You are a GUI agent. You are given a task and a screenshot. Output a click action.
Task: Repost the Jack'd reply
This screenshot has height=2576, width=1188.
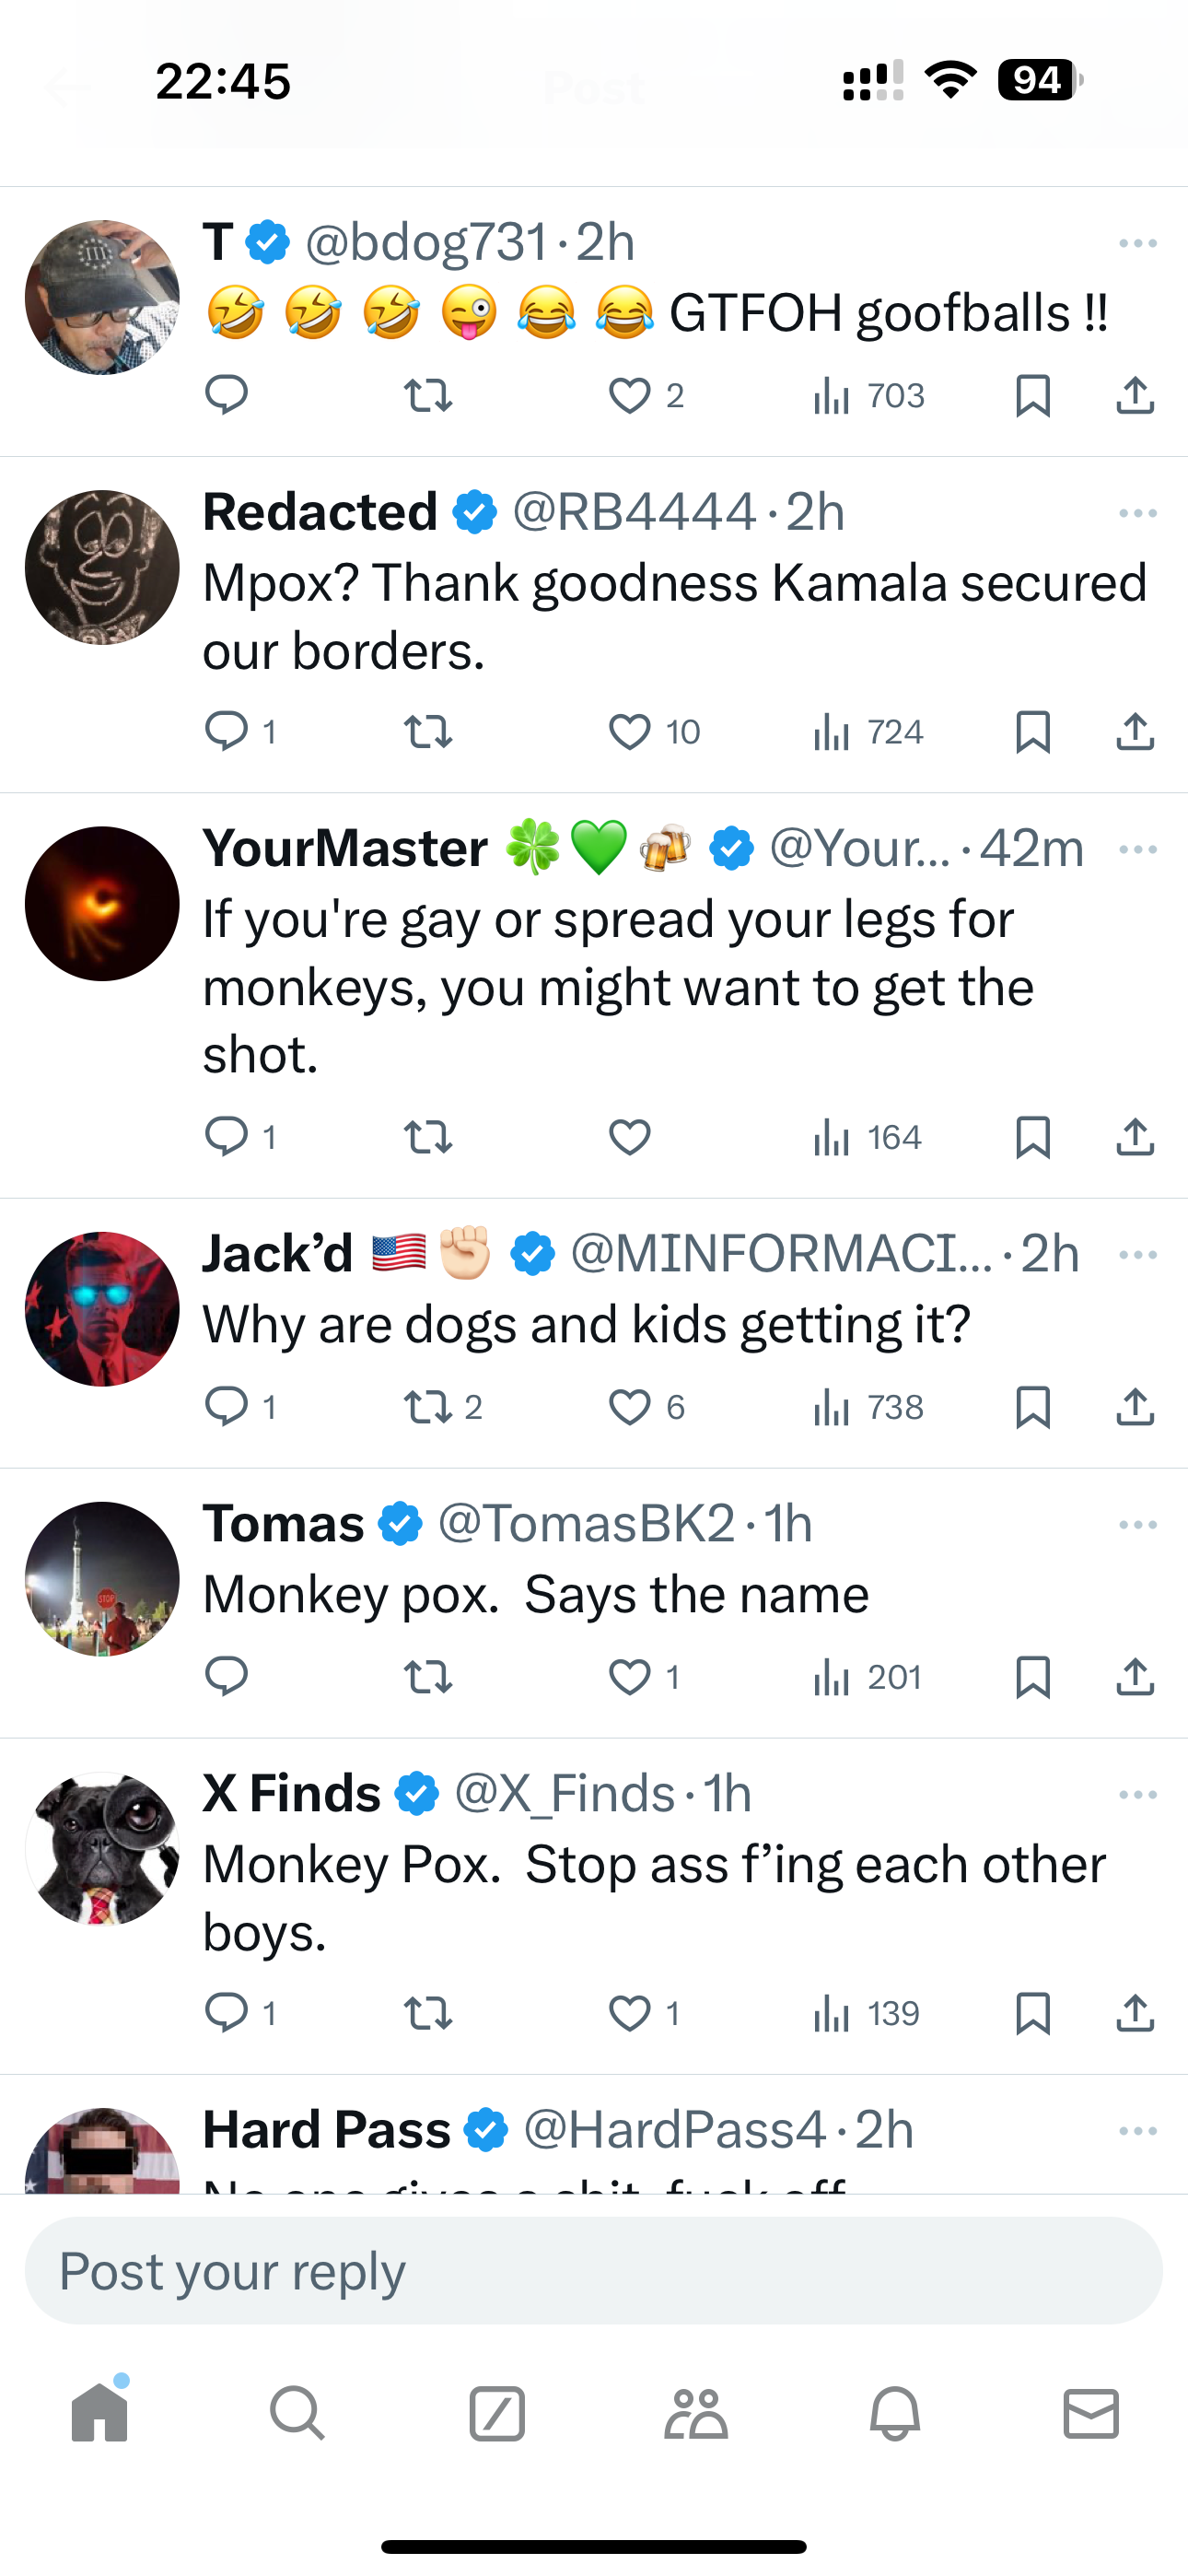pos(428,1407)
